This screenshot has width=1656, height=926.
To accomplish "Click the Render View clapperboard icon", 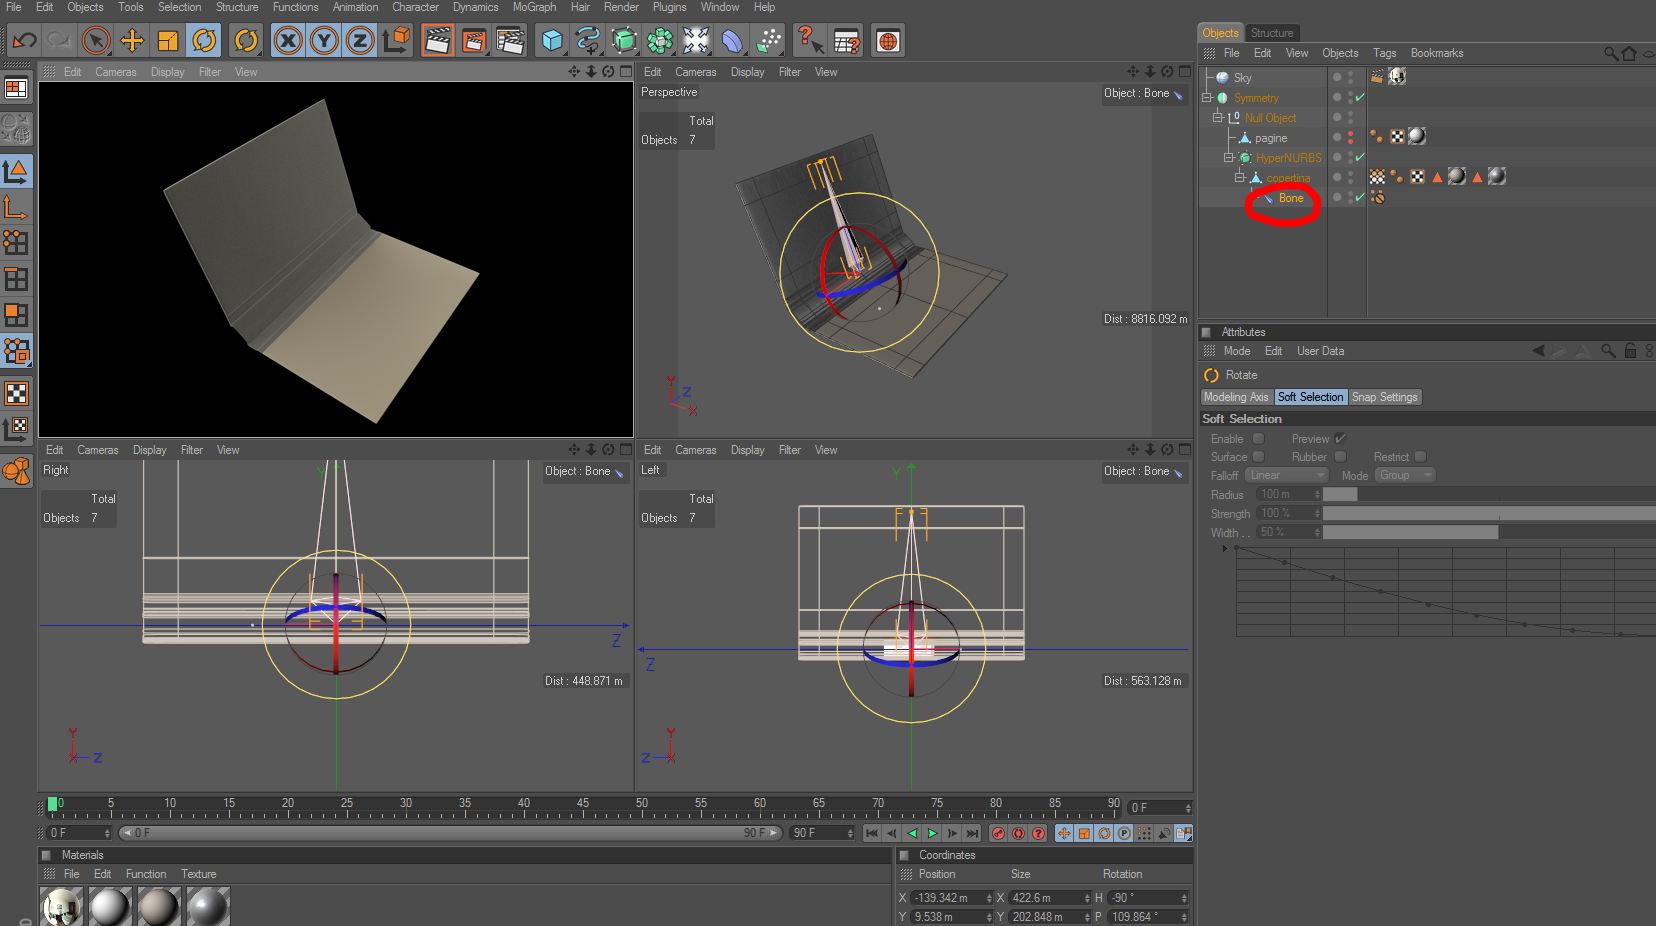I will point(437,41).
